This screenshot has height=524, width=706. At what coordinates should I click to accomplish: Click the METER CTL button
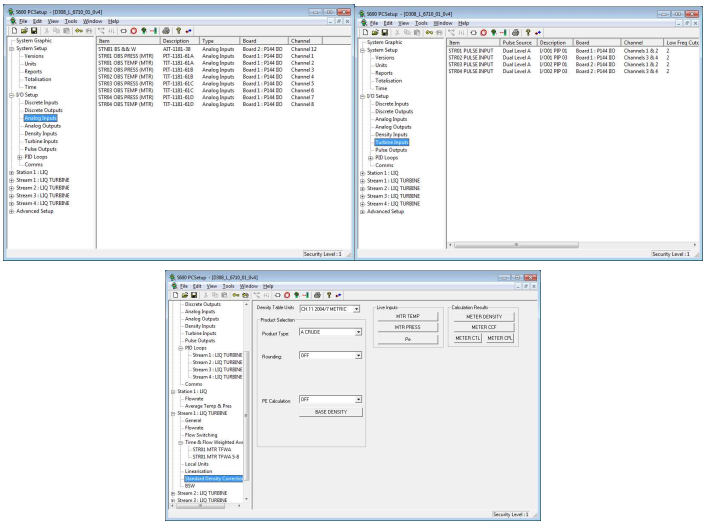tap(467, 338)
